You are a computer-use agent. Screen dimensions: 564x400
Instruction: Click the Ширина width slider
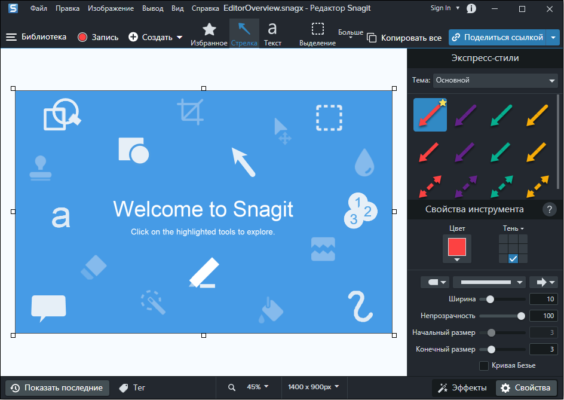tap(502, 299)
